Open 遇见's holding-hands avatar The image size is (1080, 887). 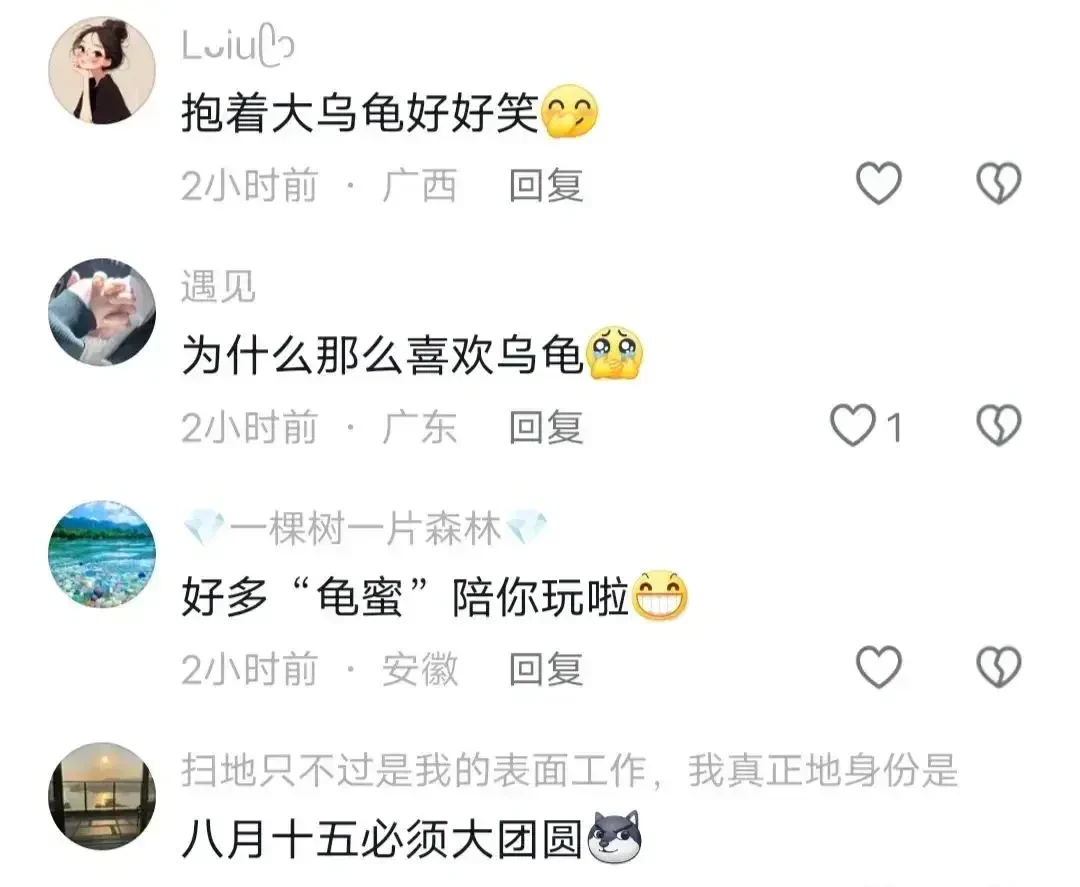coord(102,312)
